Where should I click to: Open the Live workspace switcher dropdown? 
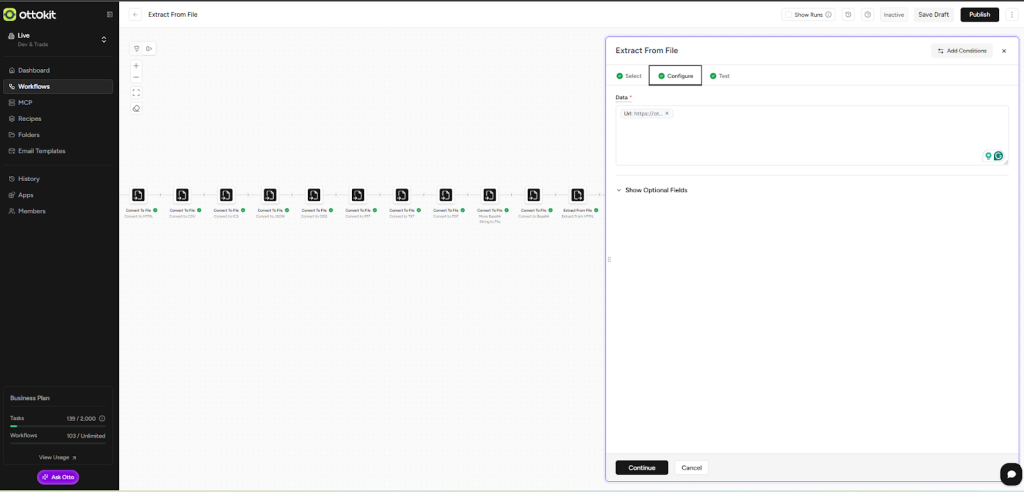[x=104, y=40]
